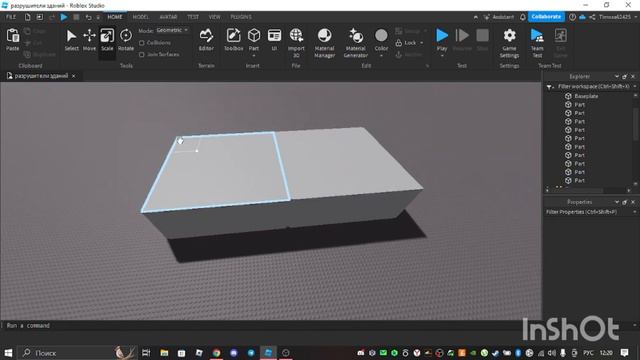Viewport: 640px width, 360px height.
Task: Click the New file icon in quick access bar
Action: [27, 17]
